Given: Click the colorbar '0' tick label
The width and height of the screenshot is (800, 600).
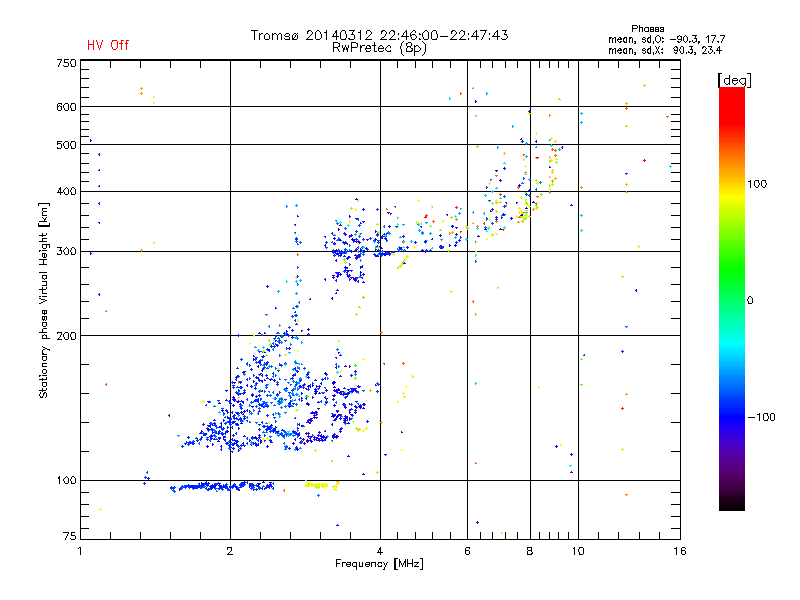Looking at the screenshot, I should click(x=750, y=301).
